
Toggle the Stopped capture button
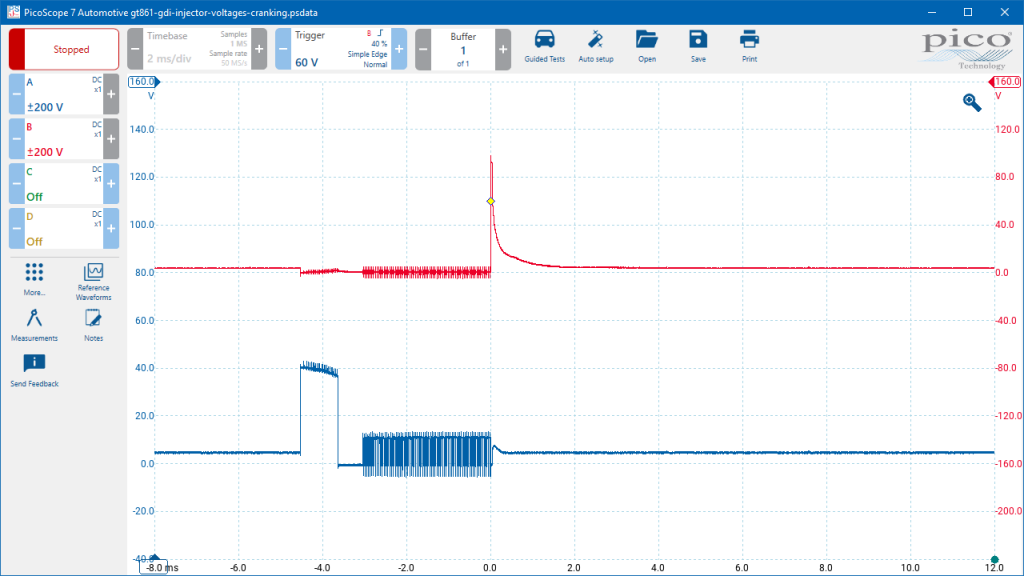point(64,49)
